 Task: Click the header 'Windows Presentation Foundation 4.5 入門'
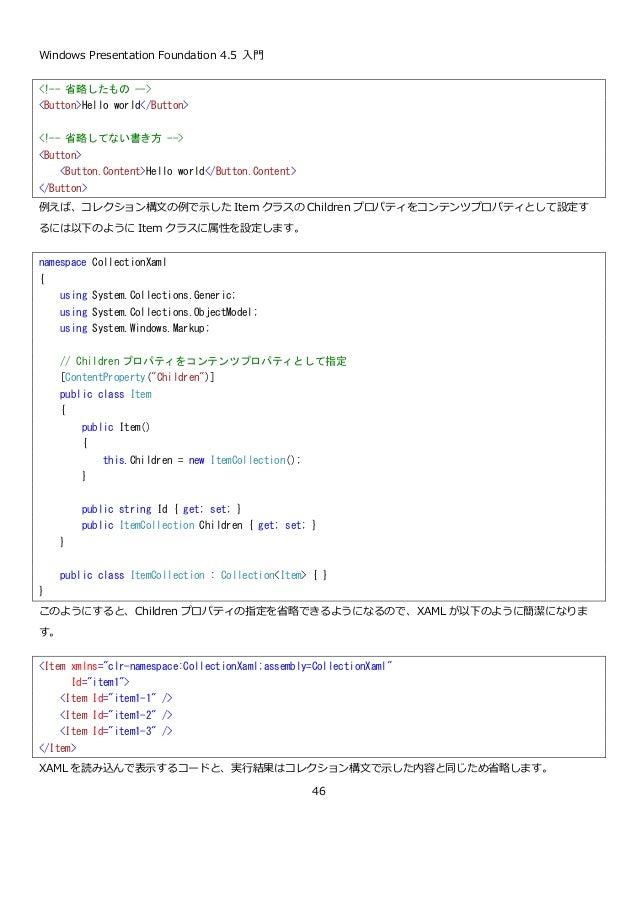[x=151, y=55]
